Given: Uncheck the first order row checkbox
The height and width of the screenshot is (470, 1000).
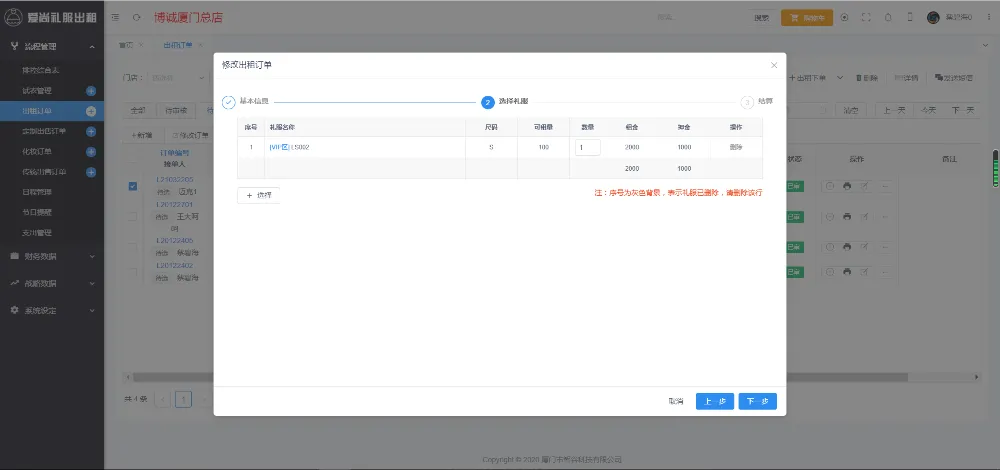Looking at the screenshot, I should [x=133, y=186].
